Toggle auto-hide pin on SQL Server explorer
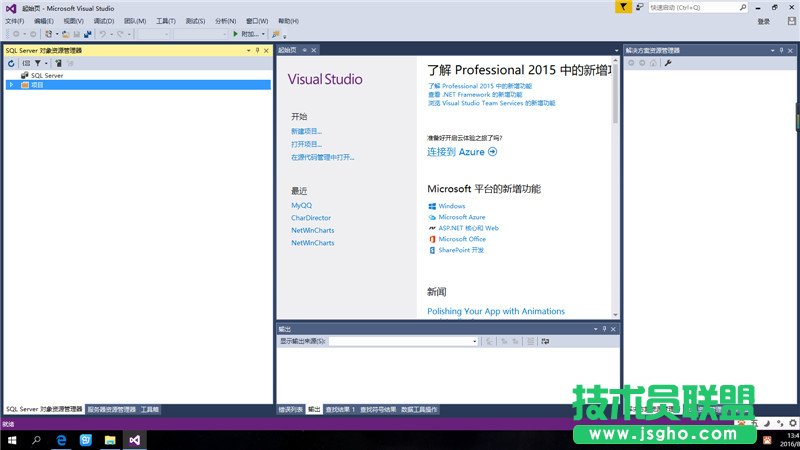The height and width of the screenshot is (450, 800). [257, 51]
